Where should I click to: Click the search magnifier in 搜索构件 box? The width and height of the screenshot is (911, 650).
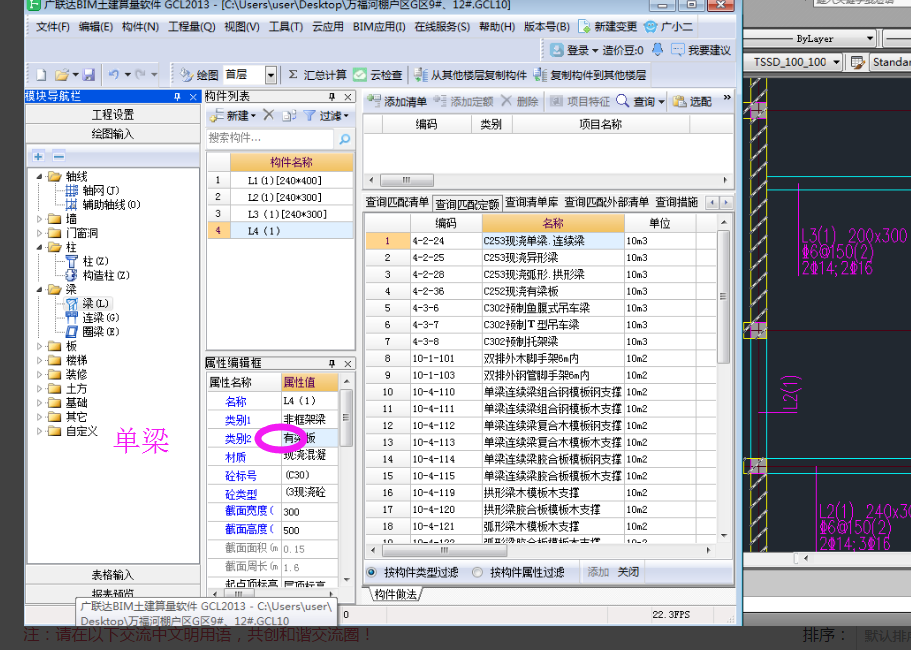coord(345,139)
